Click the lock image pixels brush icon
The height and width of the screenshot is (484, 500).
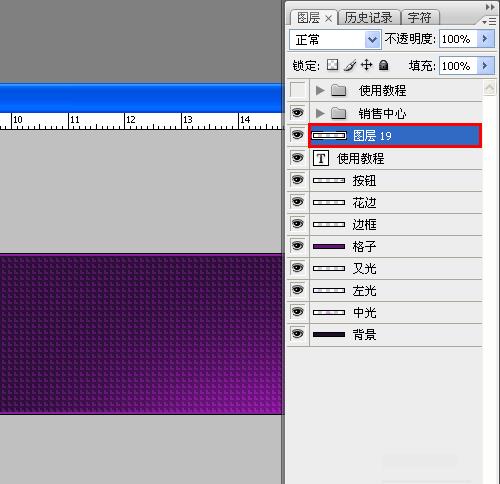(x=350, y=65)
